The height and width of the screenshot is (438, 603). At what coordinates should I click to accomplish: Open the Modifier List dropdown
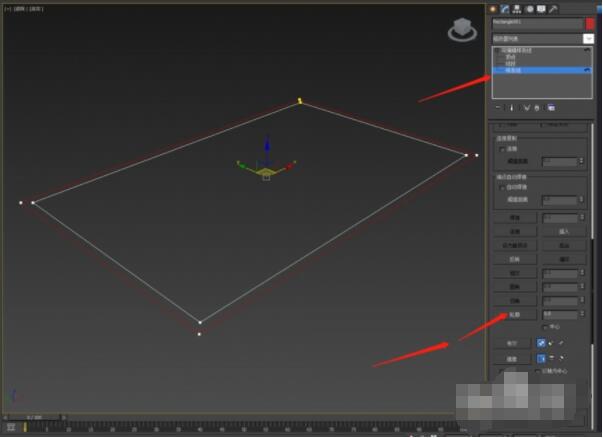tap(588, 38)
